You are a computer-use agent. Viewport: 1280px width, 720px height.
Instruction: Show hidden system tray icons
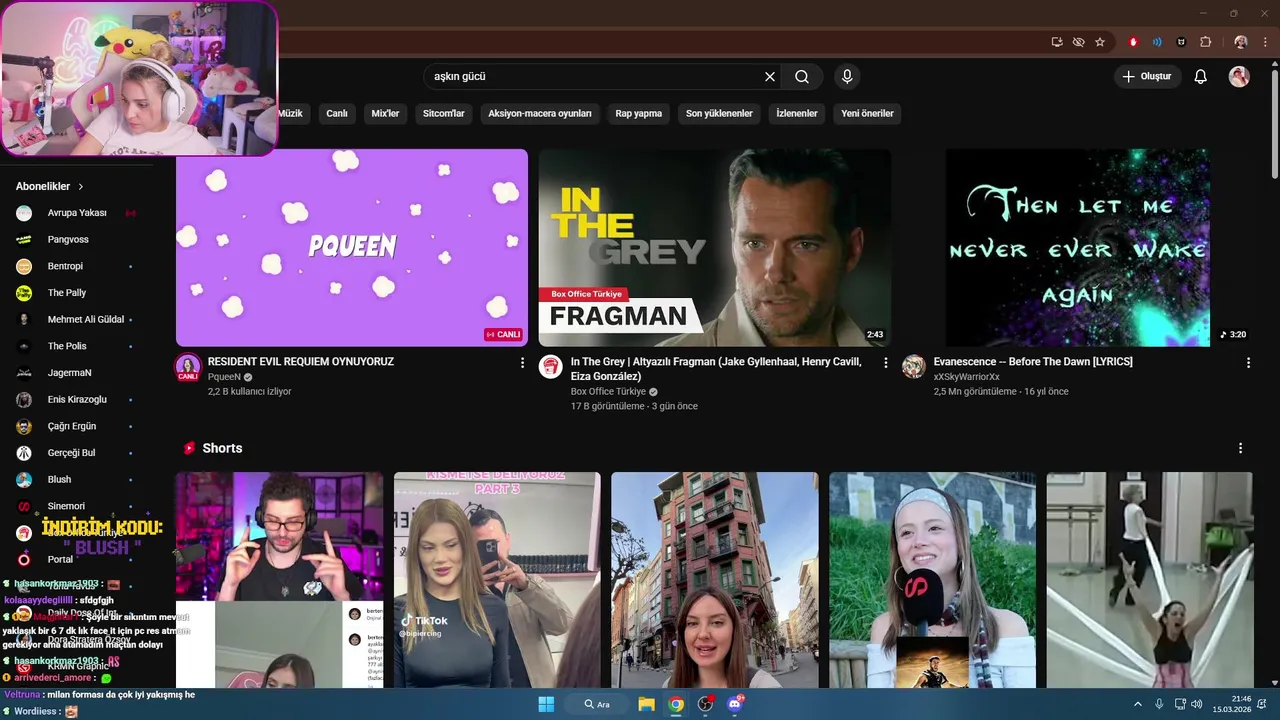pyautogui.click(x=1137, y=704)
